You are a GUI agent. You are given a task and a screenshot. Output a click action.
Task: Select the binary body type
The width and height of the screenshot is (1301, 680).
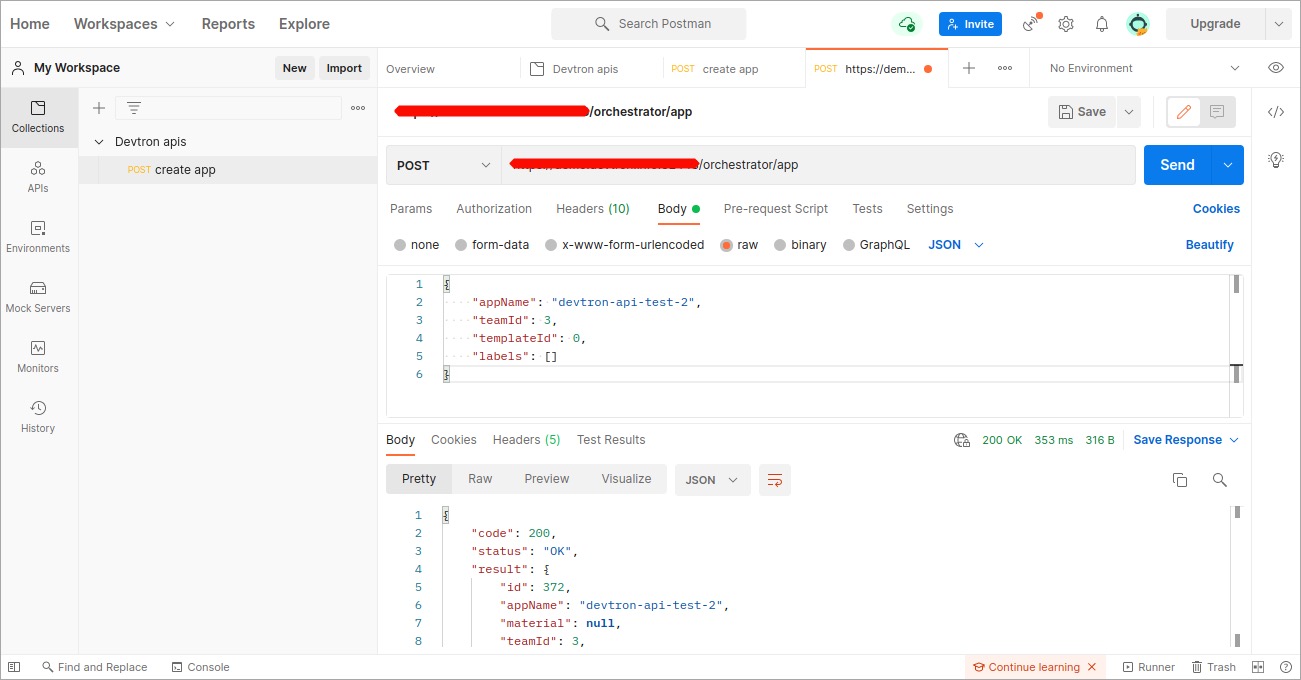[x=800, y=245]
